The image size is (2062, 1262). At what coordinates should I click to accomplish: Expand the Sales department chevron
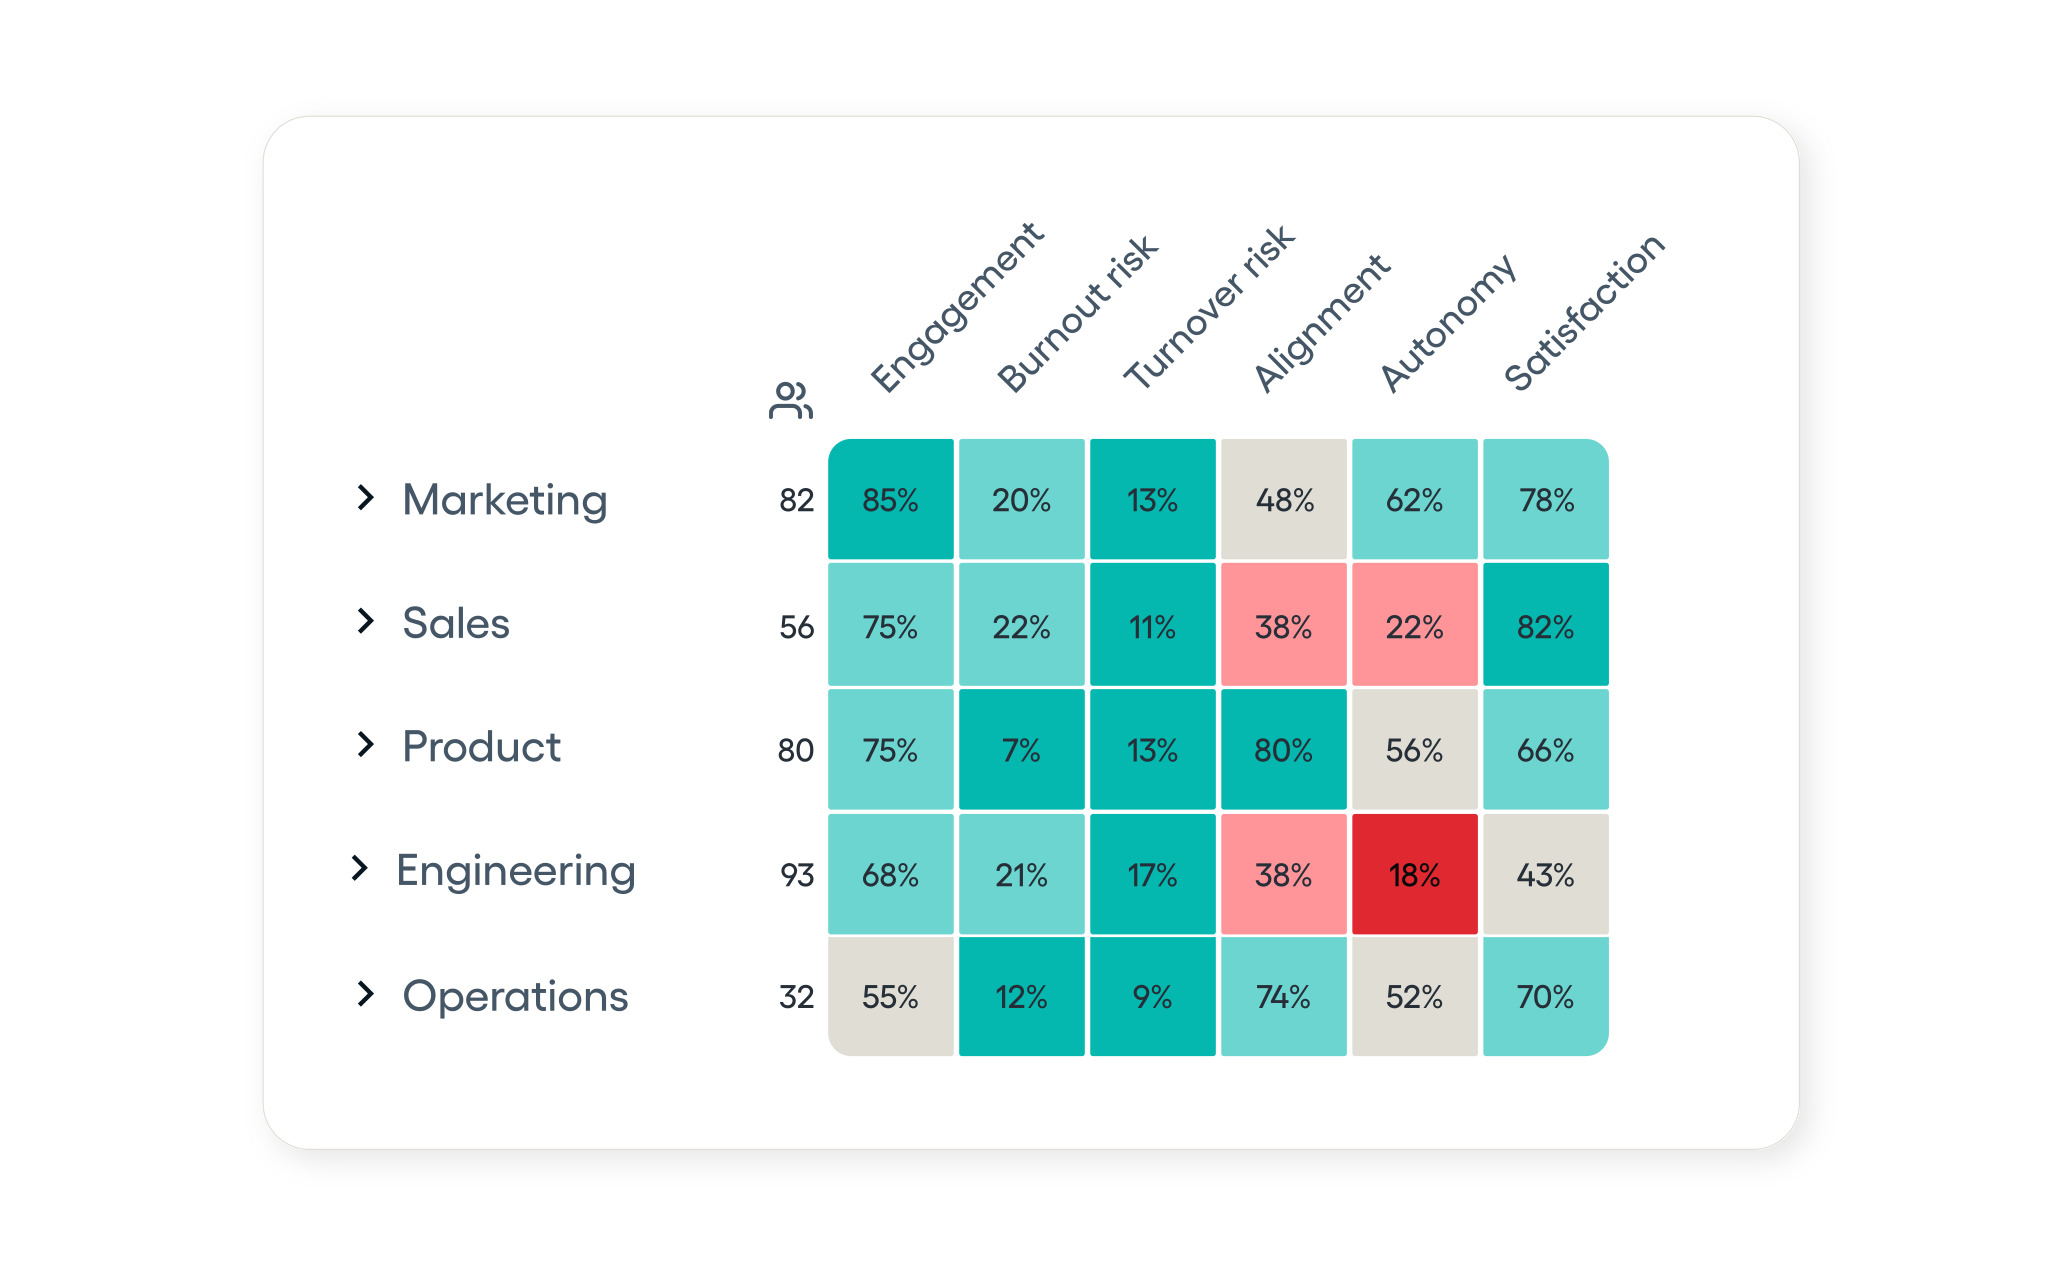click(x=366, y=622)
